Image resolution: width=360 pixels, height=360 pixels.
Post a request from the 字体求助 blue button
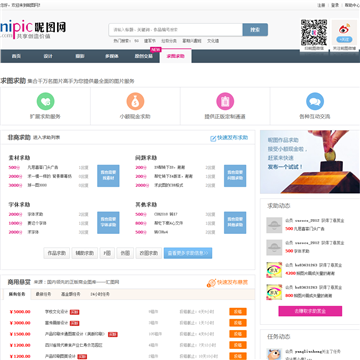coord(108,222)
